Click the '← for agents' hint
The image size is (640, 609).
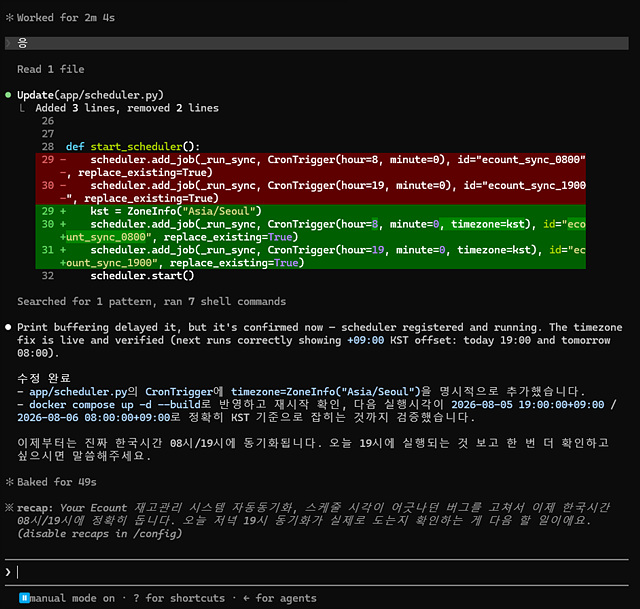click(280, 598)
